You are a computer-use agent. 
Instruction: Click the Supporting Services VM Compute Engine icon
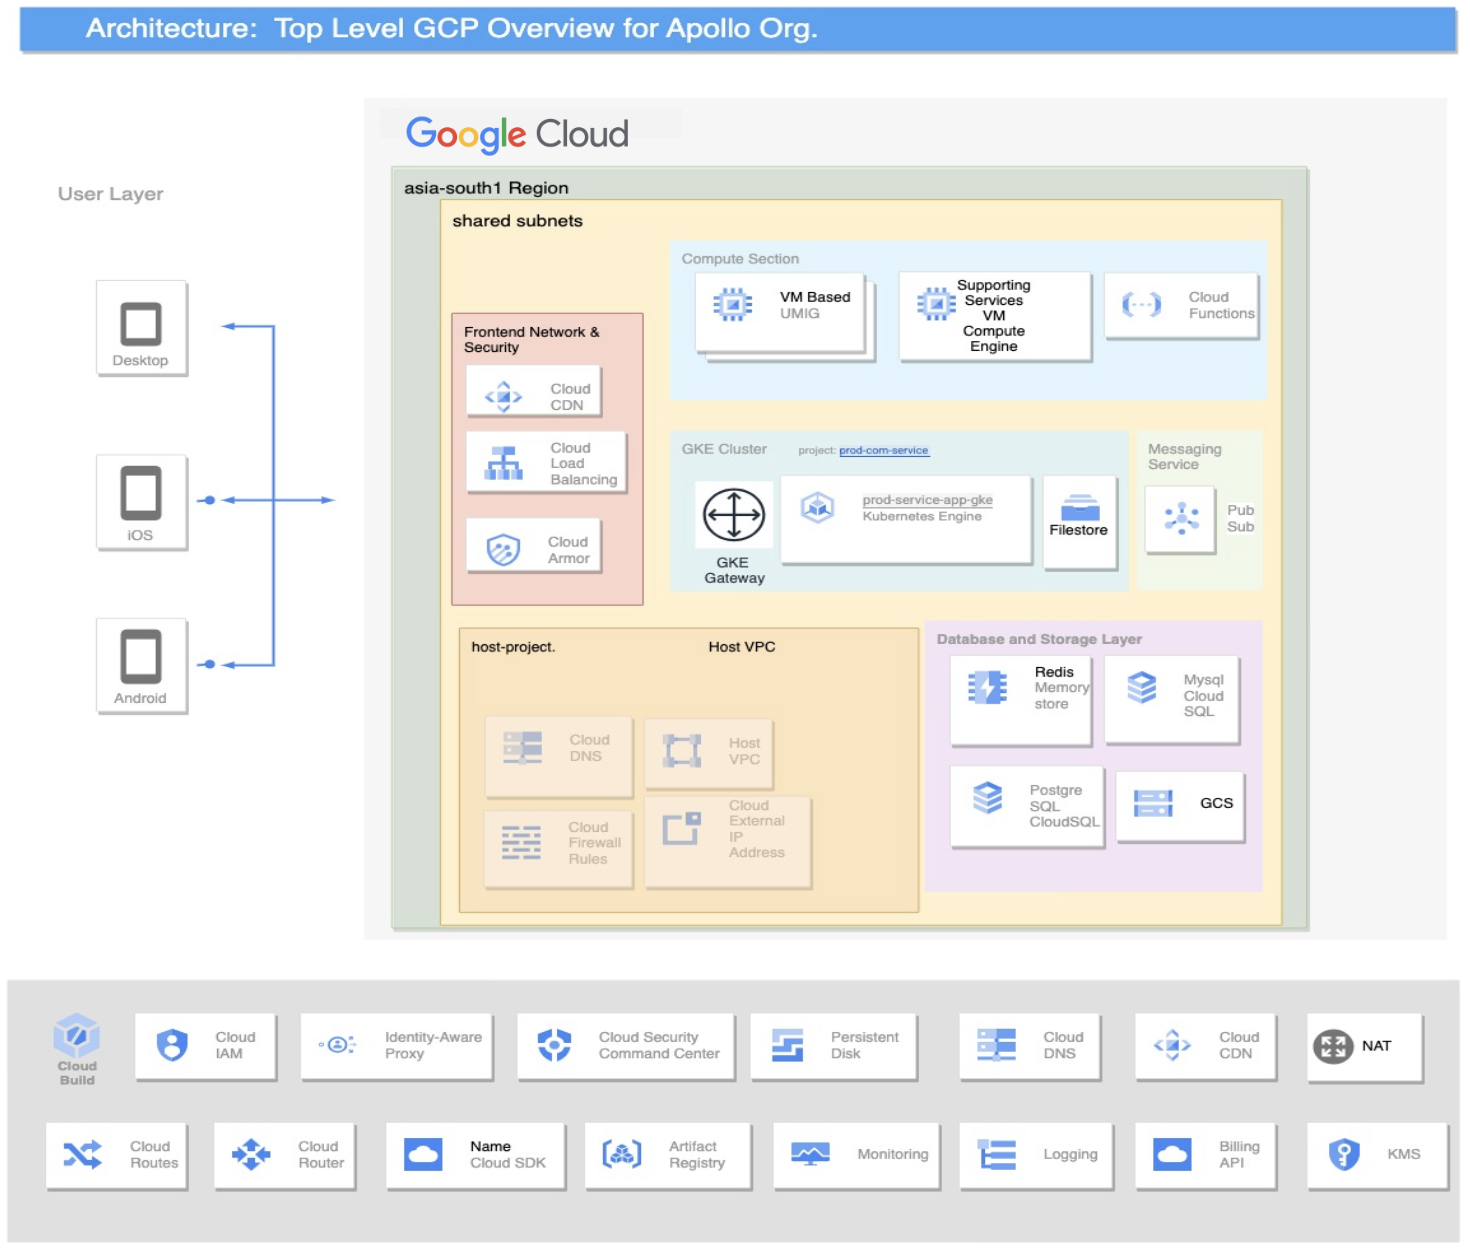click(x=936, y=303)
